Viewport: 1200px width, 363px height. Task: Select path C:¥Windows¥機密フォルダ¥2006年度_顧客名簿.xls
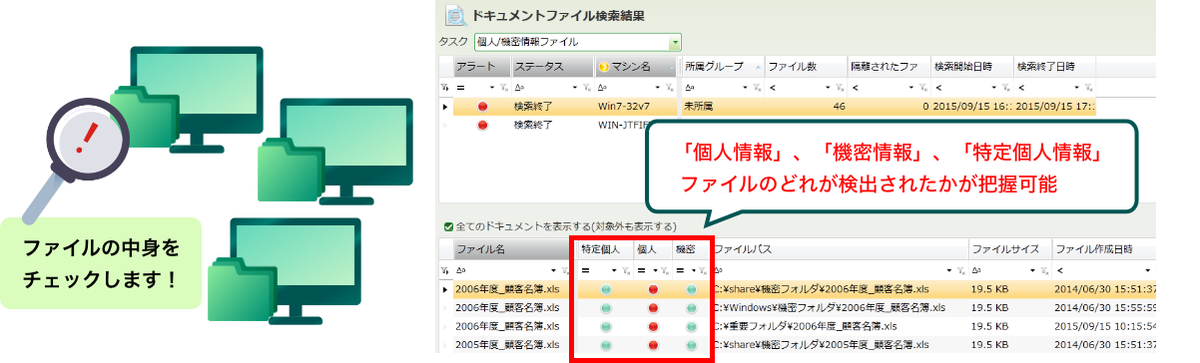(x=829, y=309)
